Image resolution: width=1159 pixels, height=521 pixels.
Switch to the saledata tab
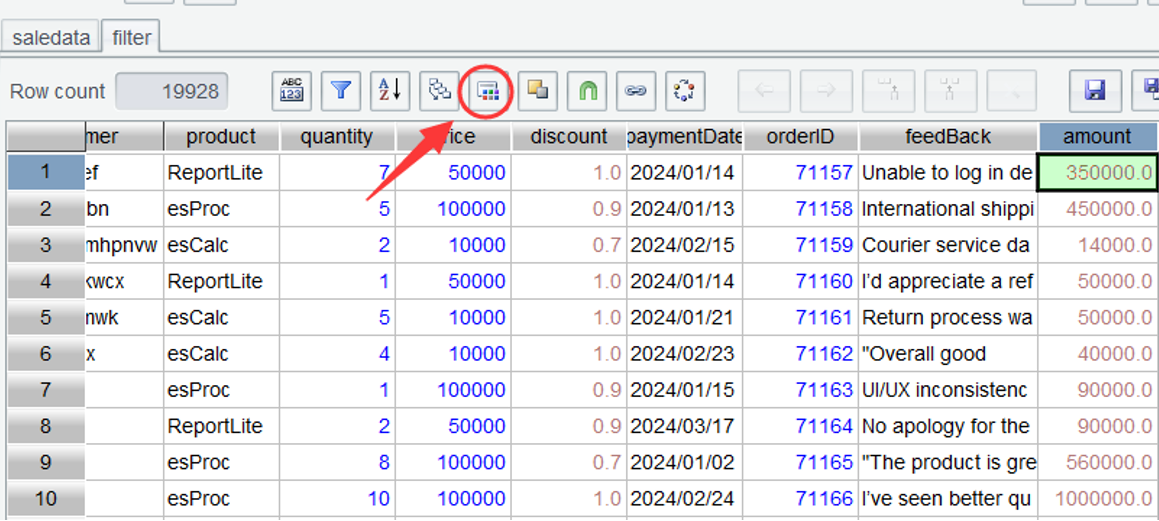pos(51,38)
